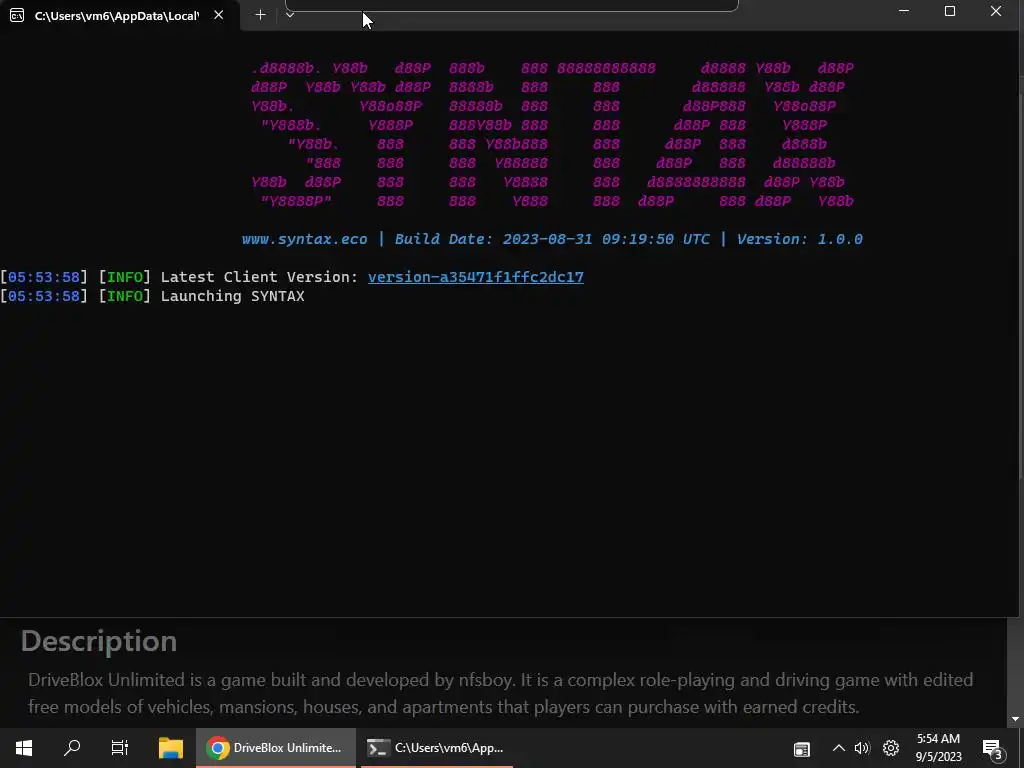
Task: Click the Description heading in browser page
Action: click(x=99, y=641)
